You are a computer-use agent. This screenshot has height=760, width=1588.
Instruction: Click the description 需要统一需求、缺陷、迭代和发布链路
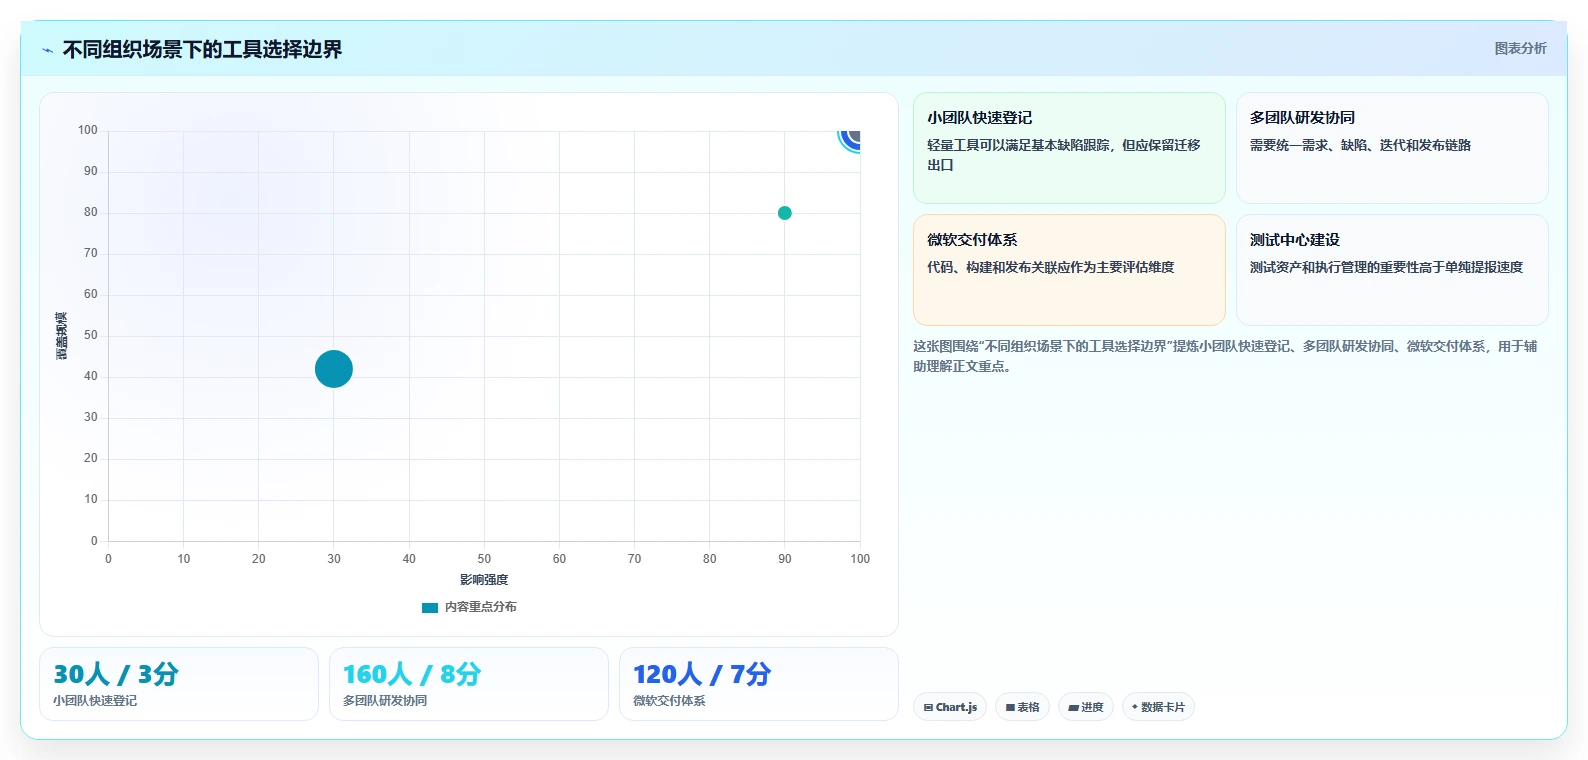click(1360, 145)
